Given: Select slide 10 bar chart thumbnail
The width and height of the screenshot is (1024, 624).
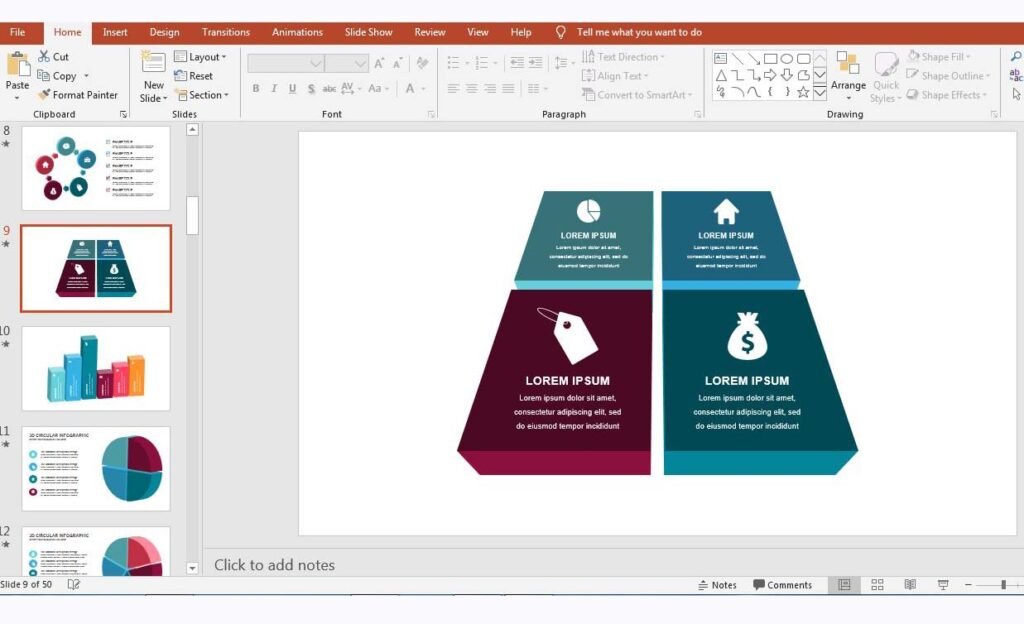Looking at the screenshot, I should pyautogui.click(x=96, y=369).
